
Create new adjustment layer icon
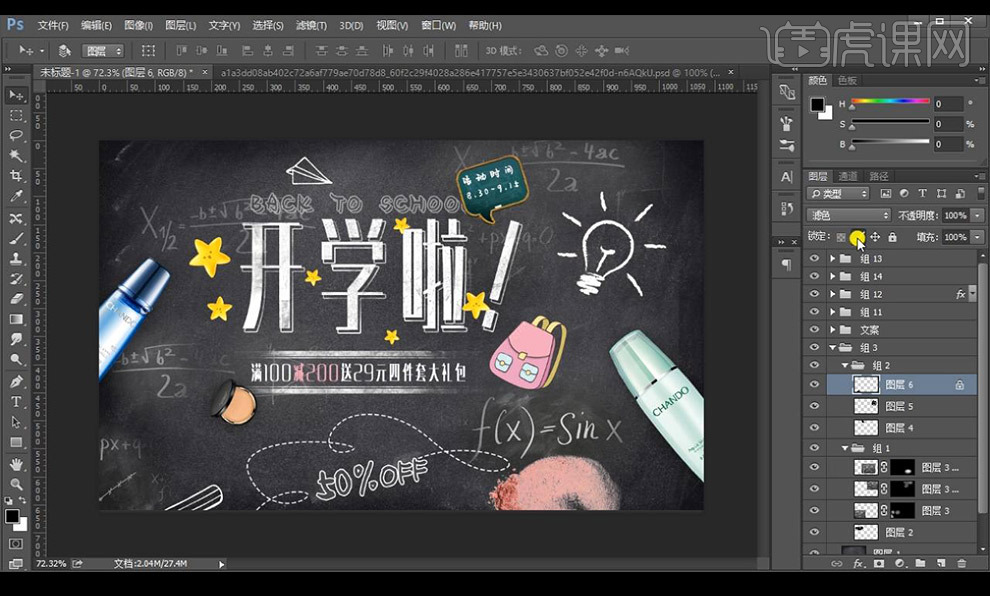tap(900, 563)
